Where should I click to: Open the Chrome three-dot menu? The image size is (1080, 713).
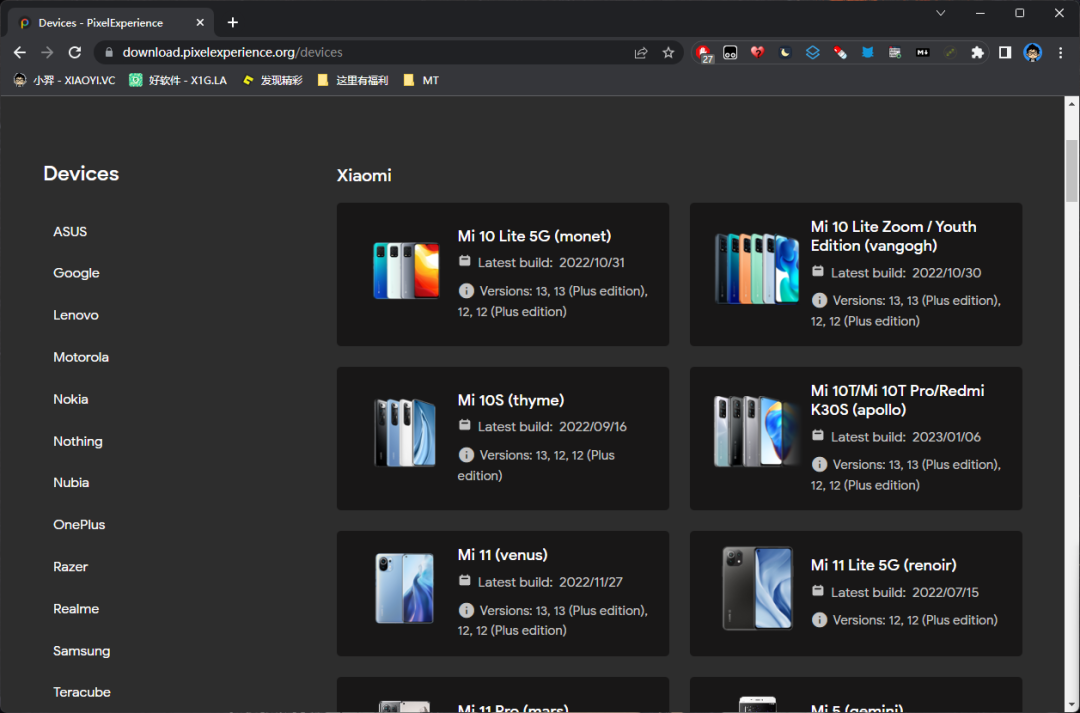1060,53
